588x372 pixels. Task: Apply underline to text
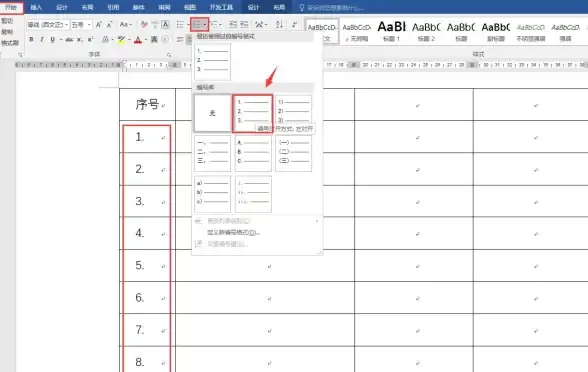tap(52, 39)
